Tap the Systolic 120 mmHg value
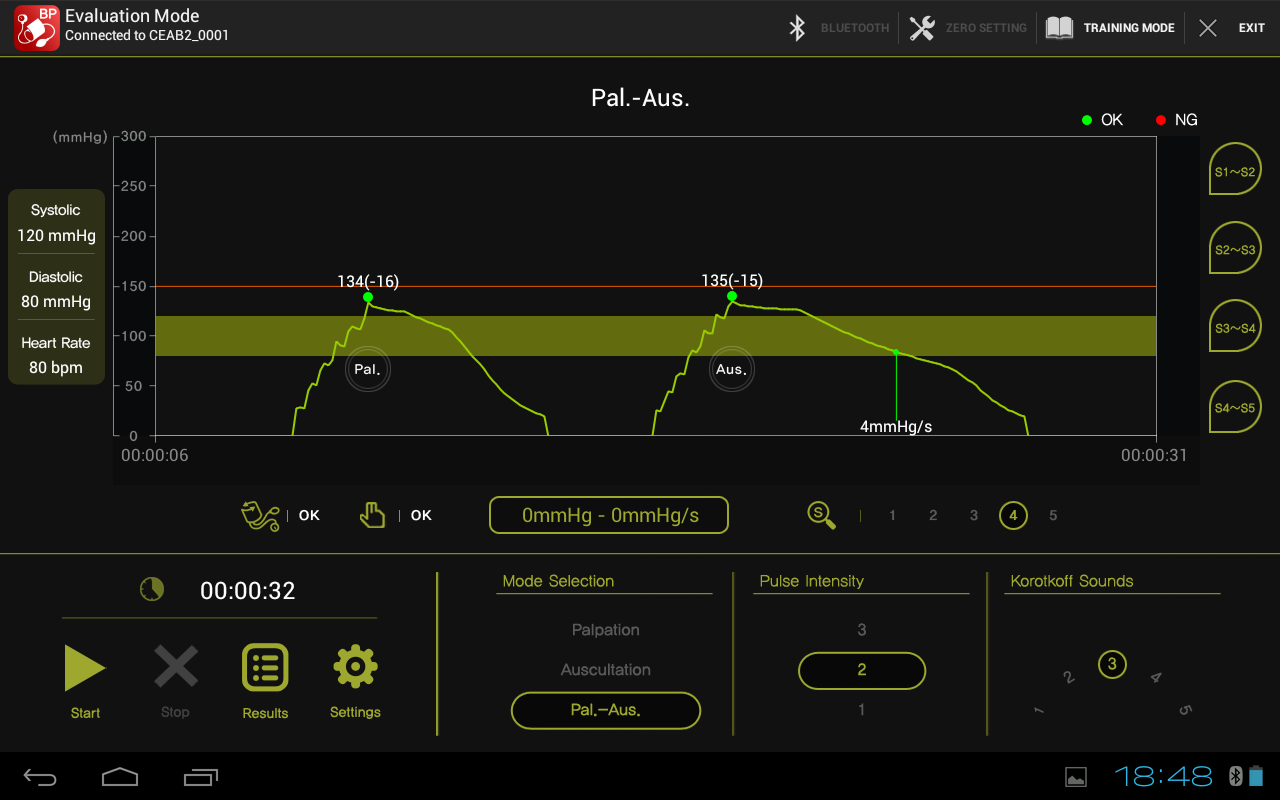 pyautogui.click(x=56, y=236)
